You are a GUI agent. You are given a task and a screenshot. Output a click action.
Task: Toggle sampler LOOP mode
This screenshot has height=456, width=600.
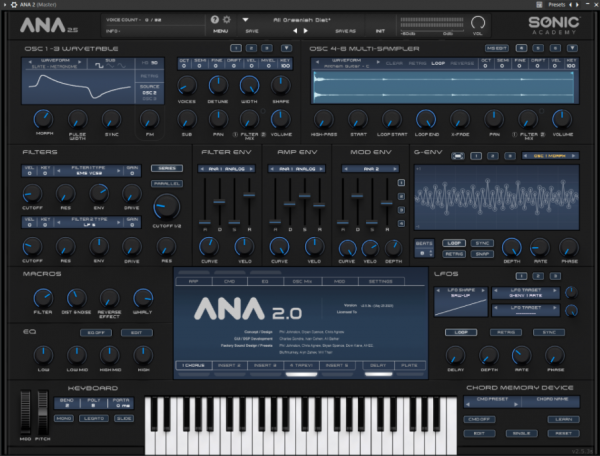438,63
